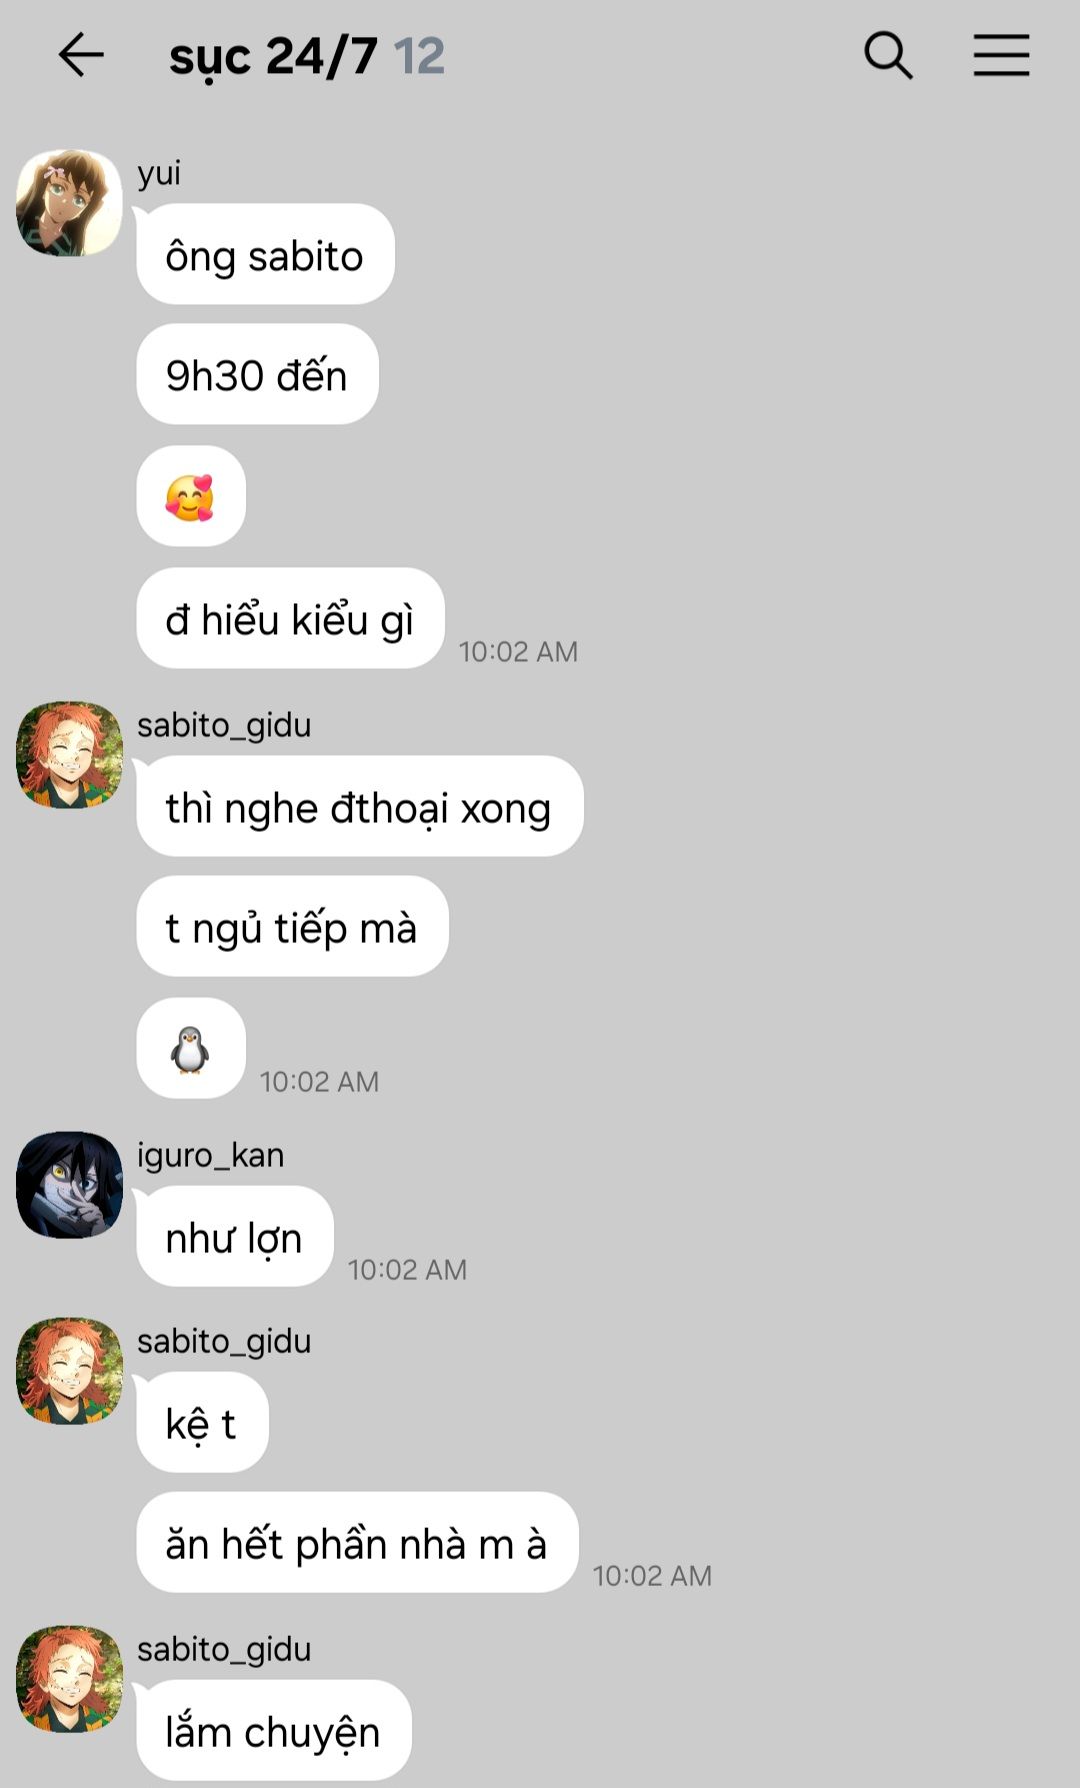Tap the iguro_kan username label
This screenshot has width=1080, height=1788.
point(210,1155)
